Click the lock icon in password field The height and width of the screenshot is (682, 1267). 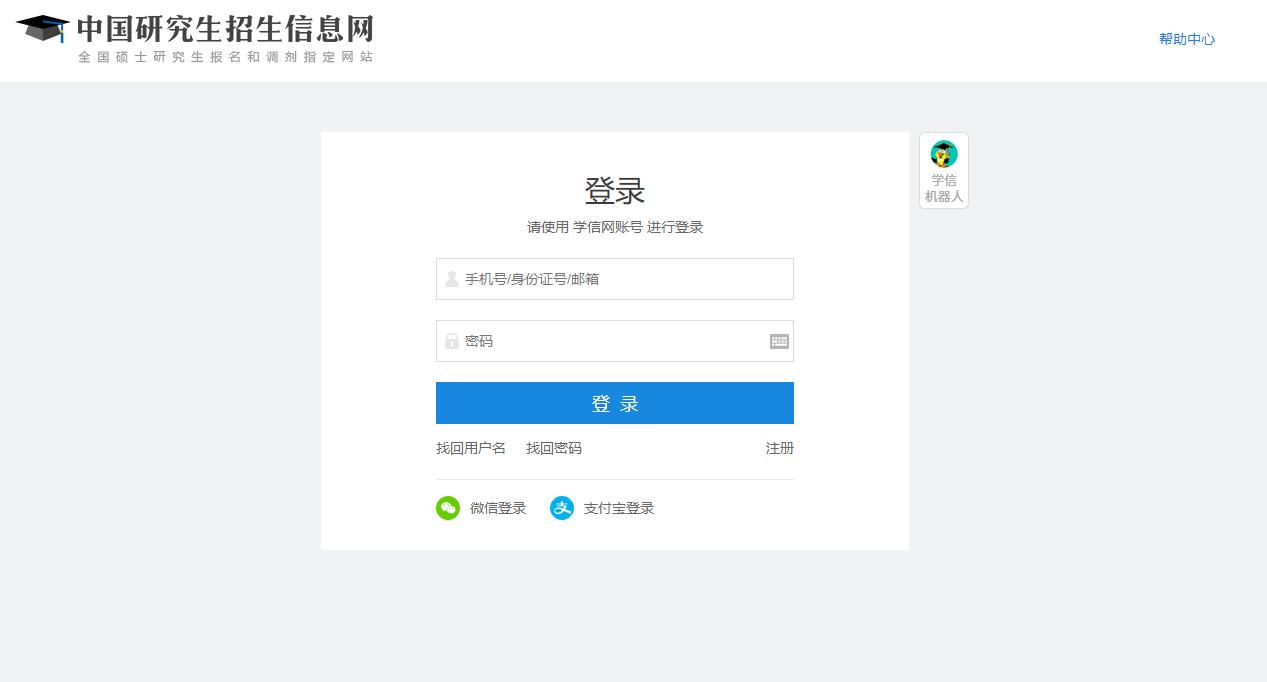452,341
